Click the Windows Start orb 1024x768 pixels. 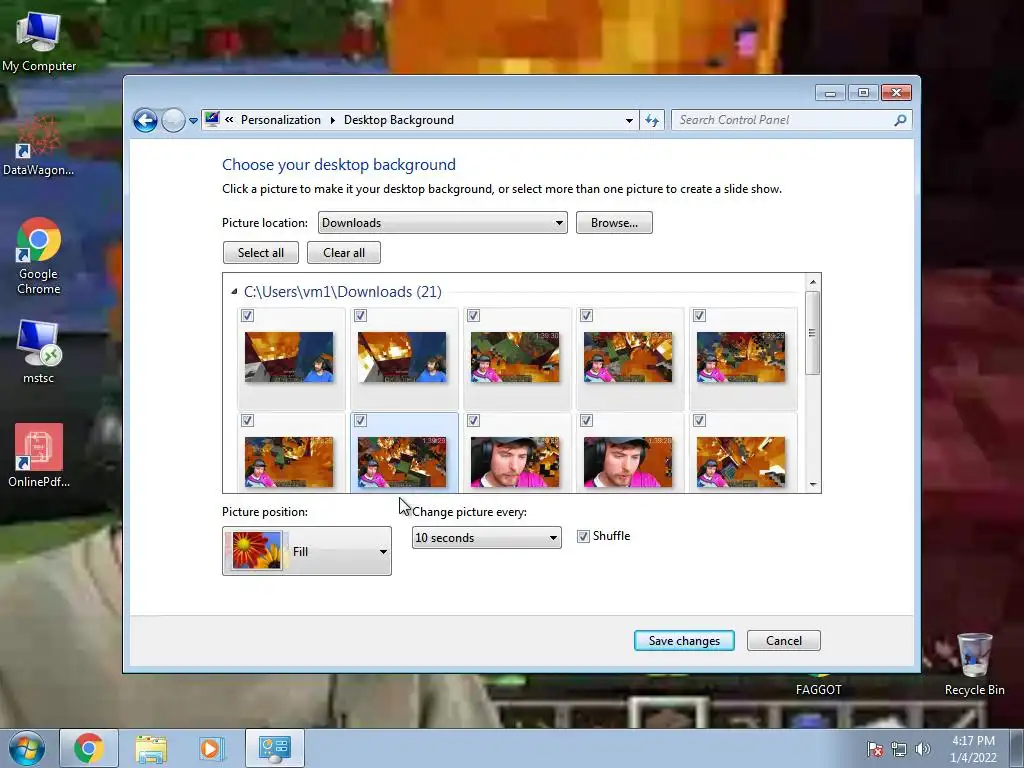click(x=27, y=748)
